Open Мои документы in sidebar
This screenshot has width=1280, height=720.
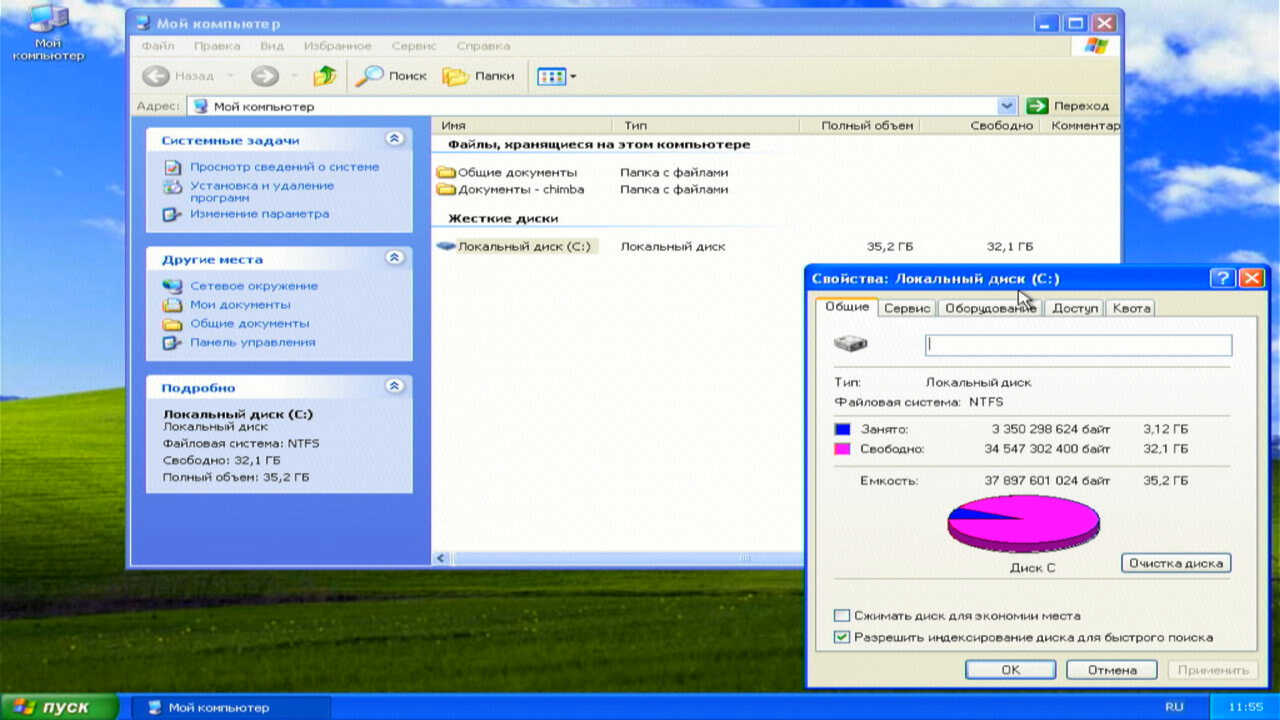pos(240,304)
